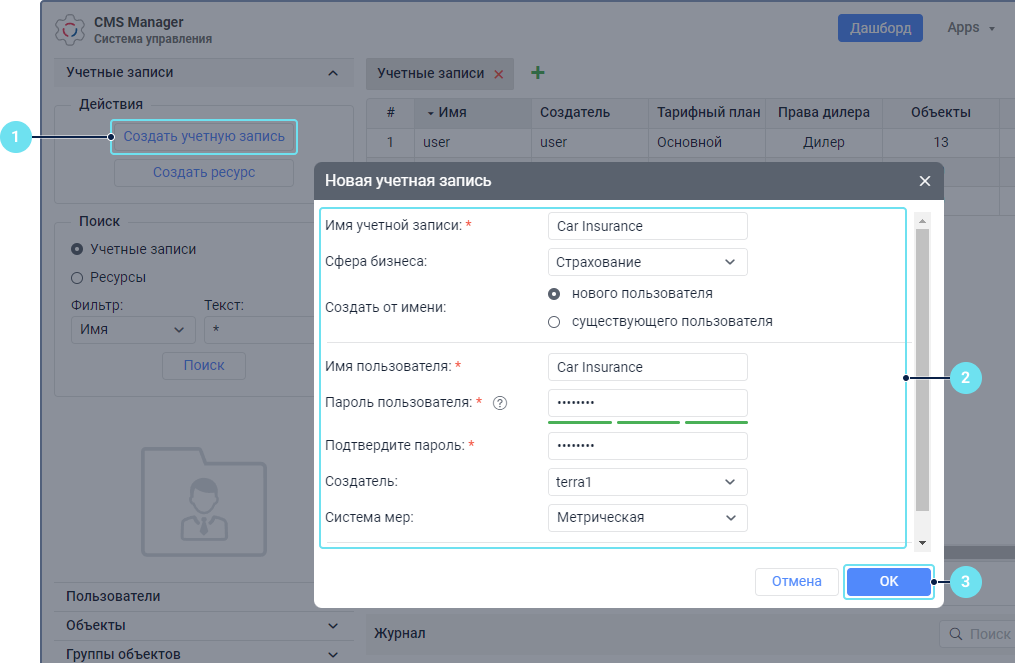Click the scroll up arrow in dialog
Image resolution: width=1015 pixels, height=663 pixels.
(x=922, y=219)
